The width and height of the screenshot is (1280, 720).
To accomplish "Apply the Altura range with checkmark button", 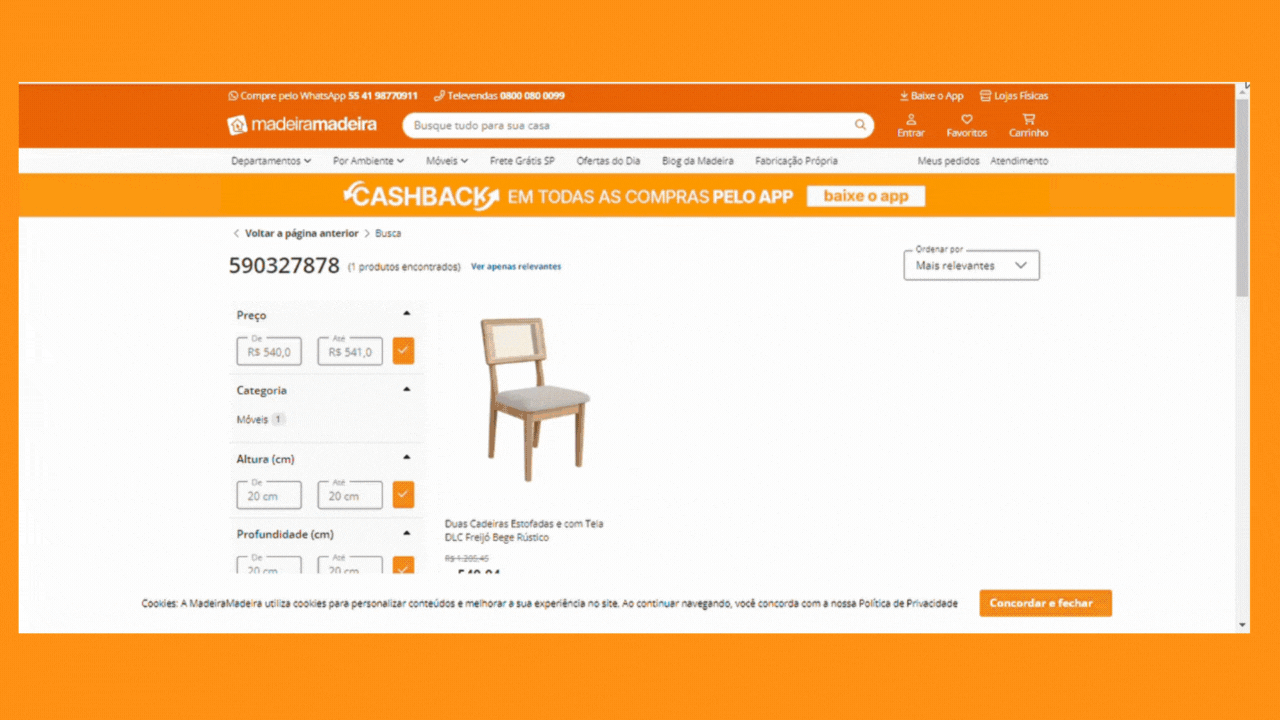I will coord(403,494).
